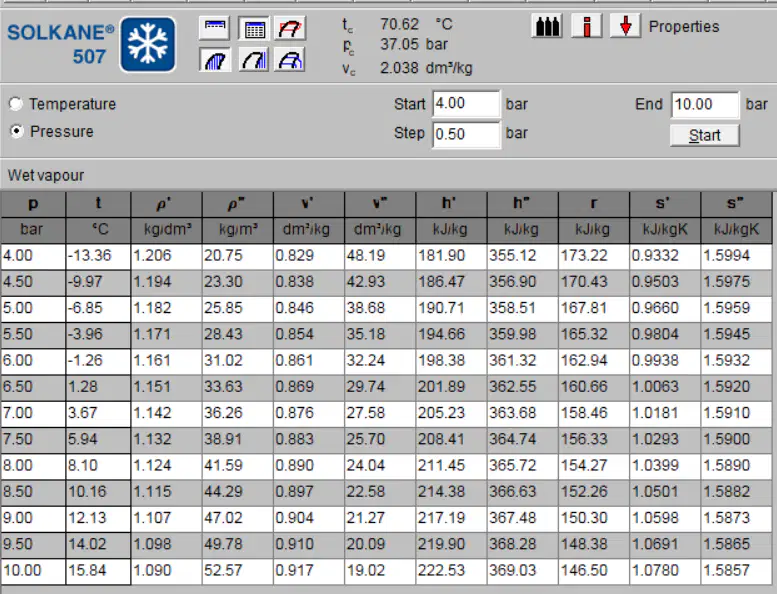Click entropy cell 1.5865
The width and height of the screenshot is (777, 594).
coord(736,544)
